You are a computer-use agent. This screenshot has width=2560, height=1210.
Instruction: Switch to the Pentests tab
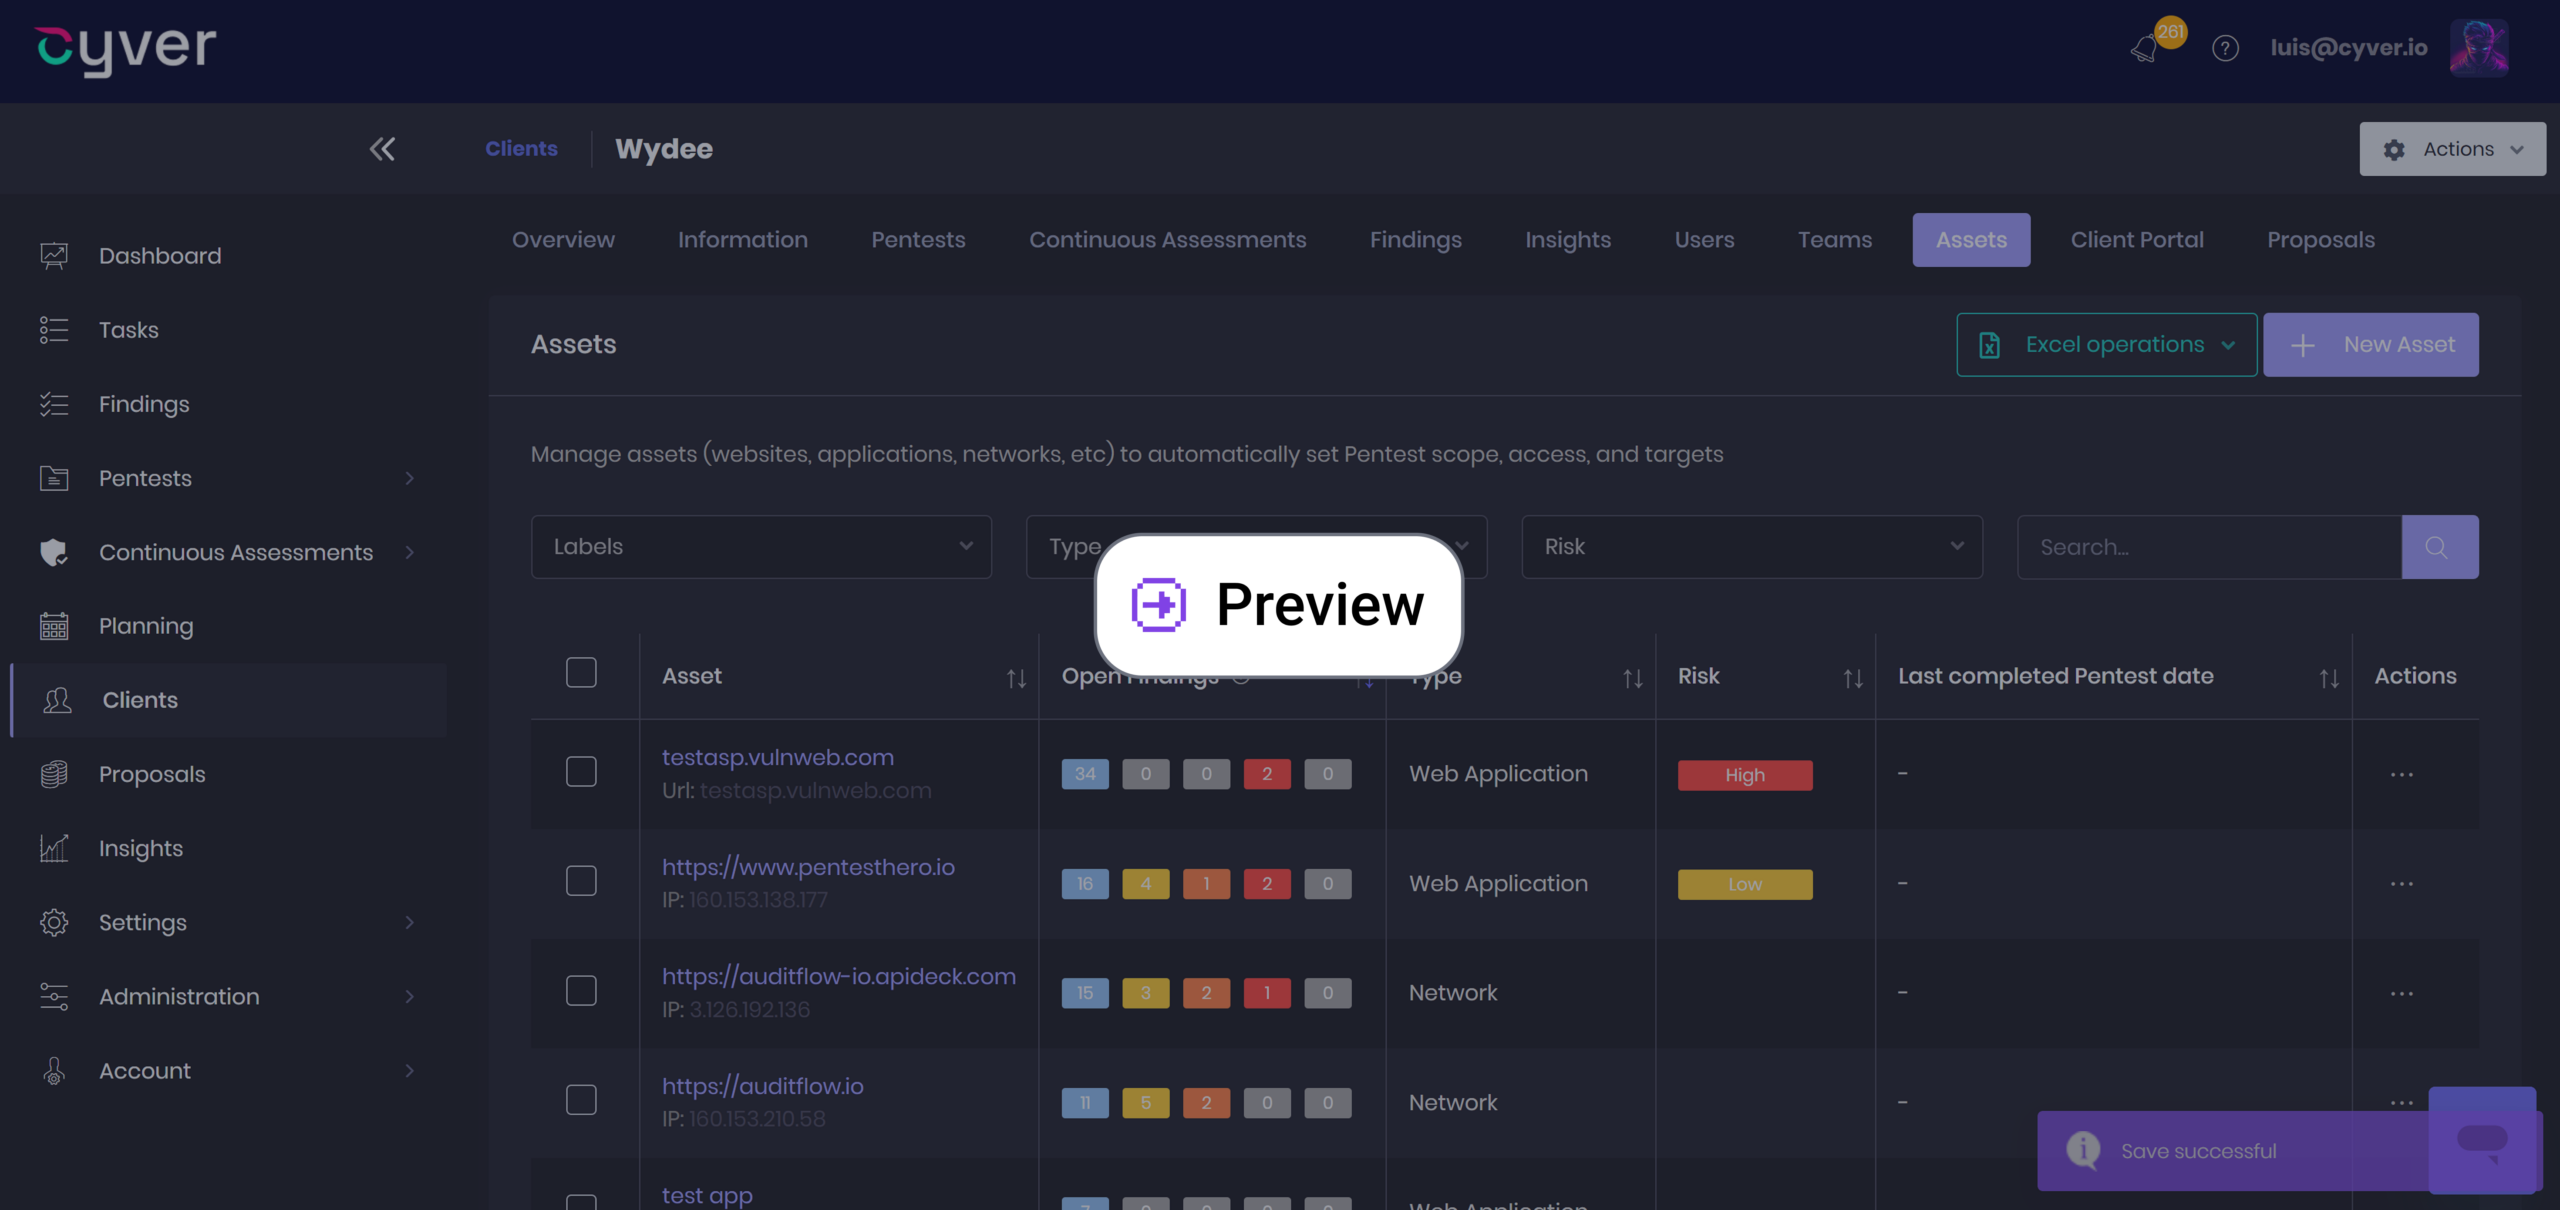[918, 240]
